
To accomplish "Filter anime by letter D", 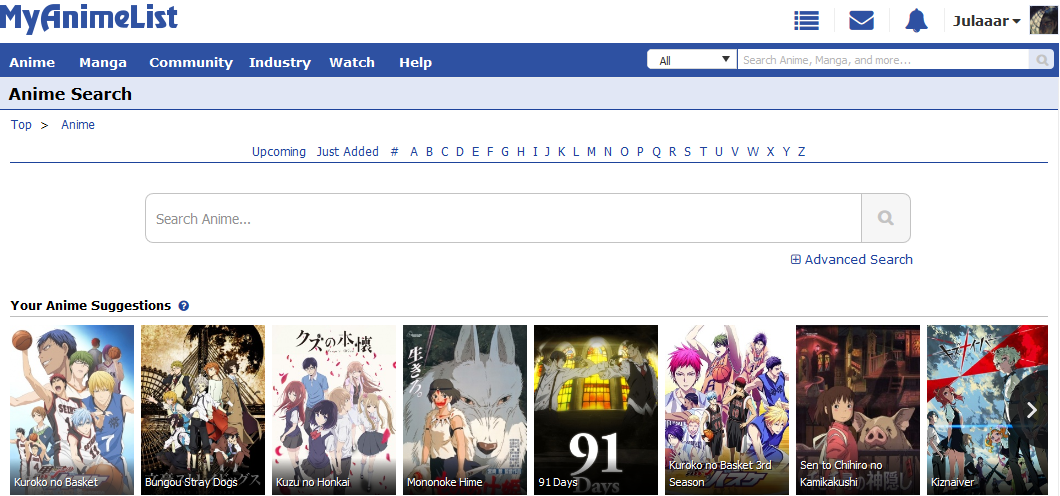I will (460, 151).
